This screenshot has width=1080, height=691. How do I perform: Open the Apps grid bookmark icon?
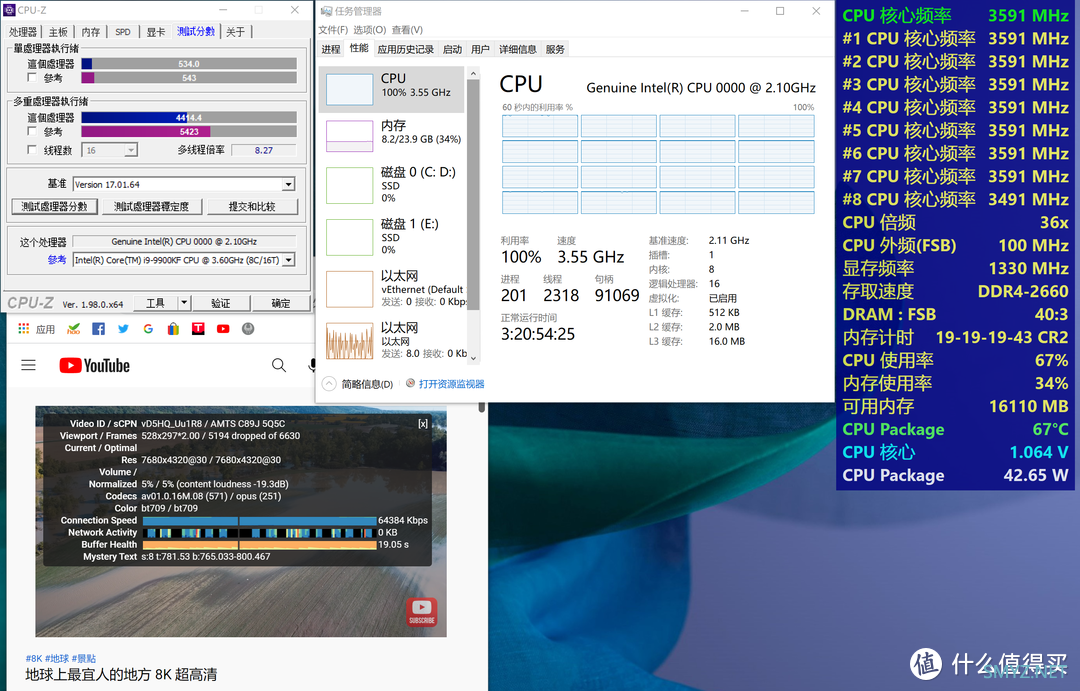[x=24, y=329]
